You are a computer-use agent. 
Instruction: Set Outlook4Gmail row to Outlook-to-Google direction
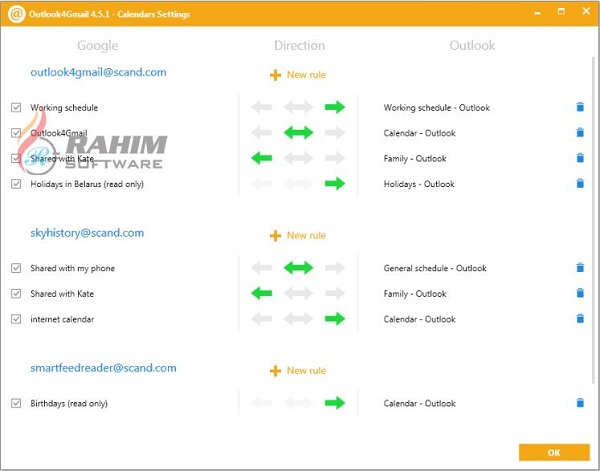[262, 133]
